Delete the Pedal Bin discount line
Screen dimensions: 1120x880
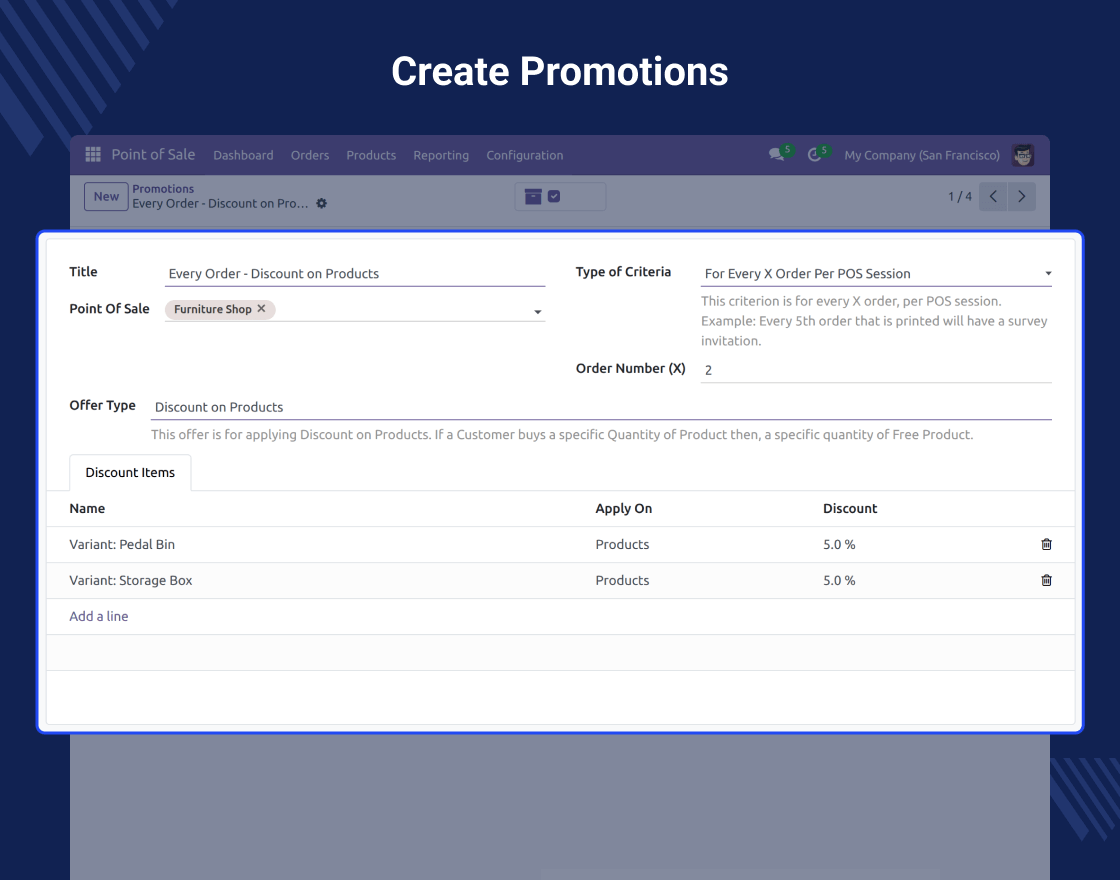click(1046, 545)
